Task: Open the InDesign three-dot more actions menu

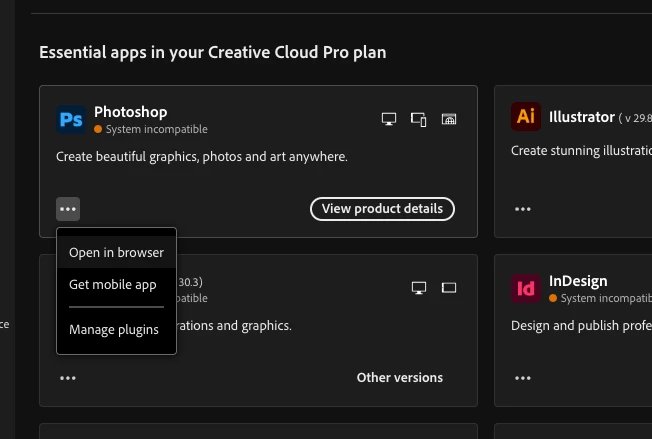Action: (523, 378)
